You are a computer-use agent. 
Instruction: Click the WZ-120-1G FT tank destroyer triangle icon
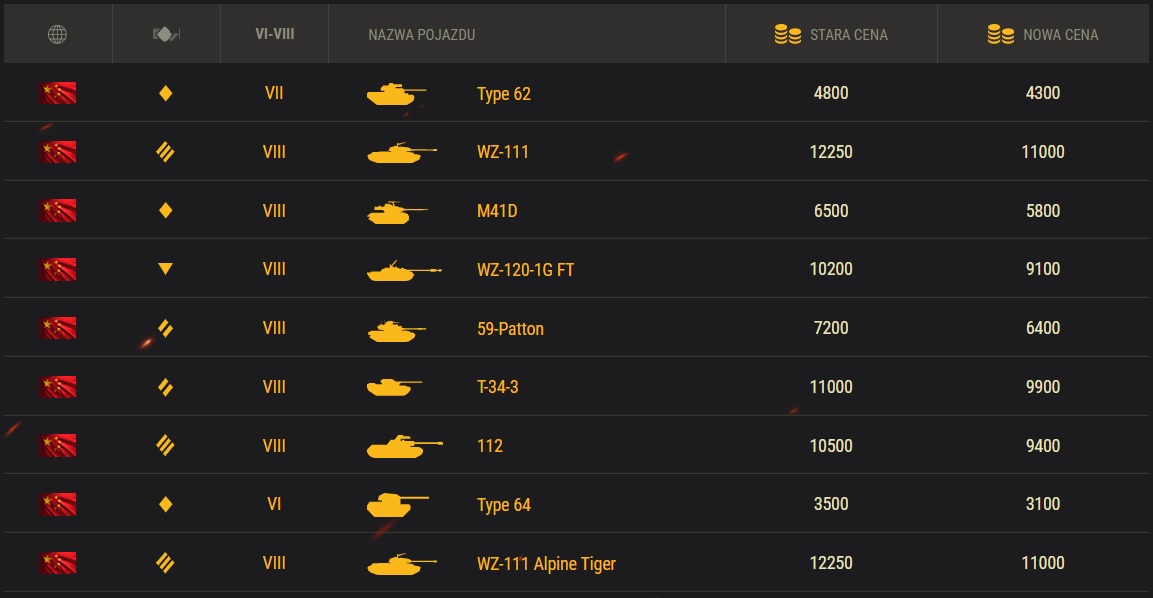[x=165, y=268]
